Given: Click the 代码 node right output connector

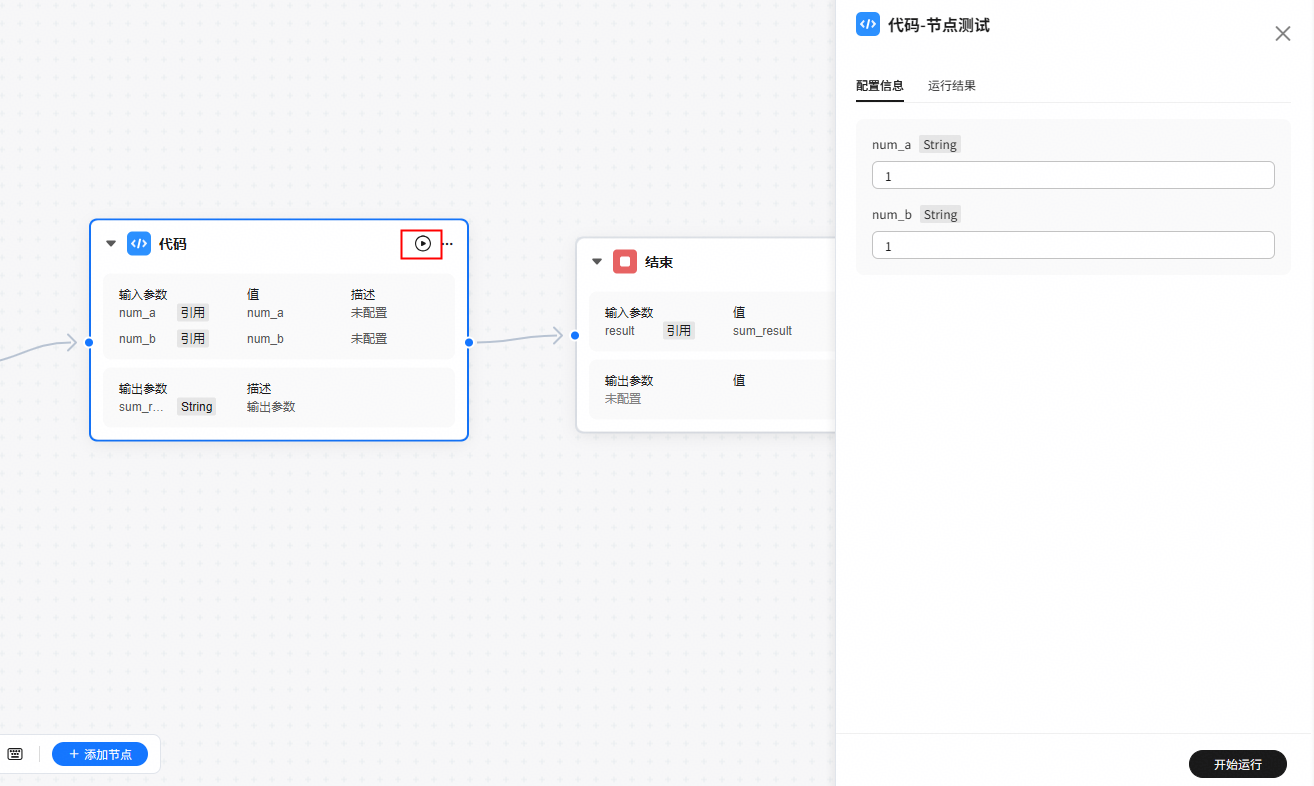Looking at the screenshot, I should click(x=469, y=343).
